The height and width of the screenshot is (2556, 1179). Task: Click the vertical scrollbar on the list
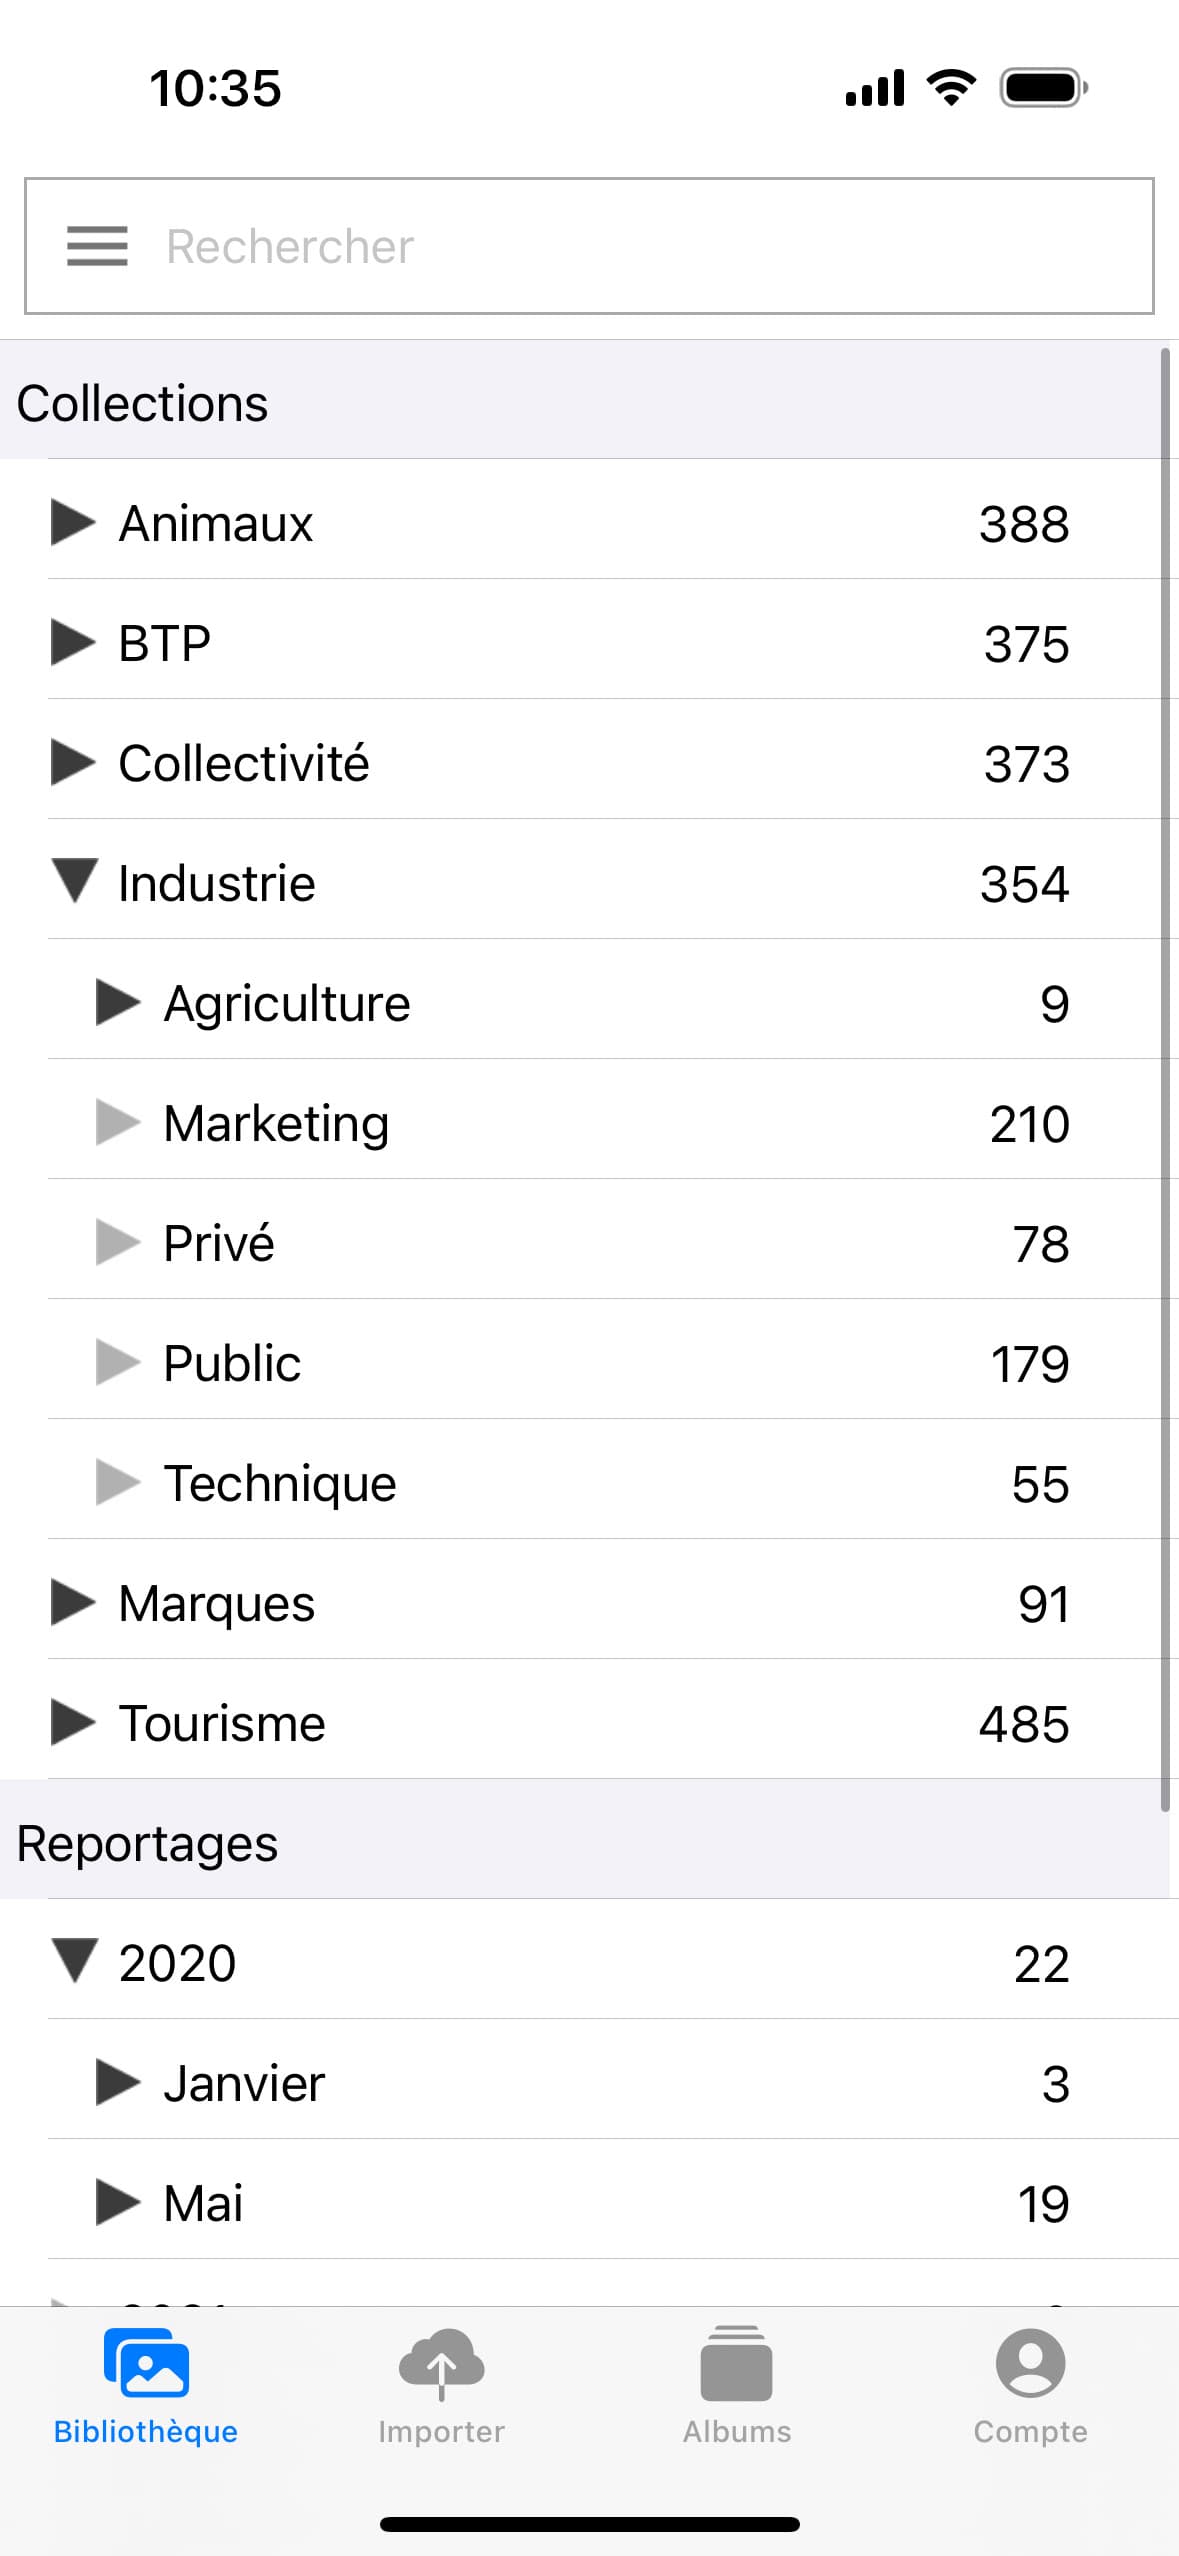pyautogui.click(x=1165, y=1080)
